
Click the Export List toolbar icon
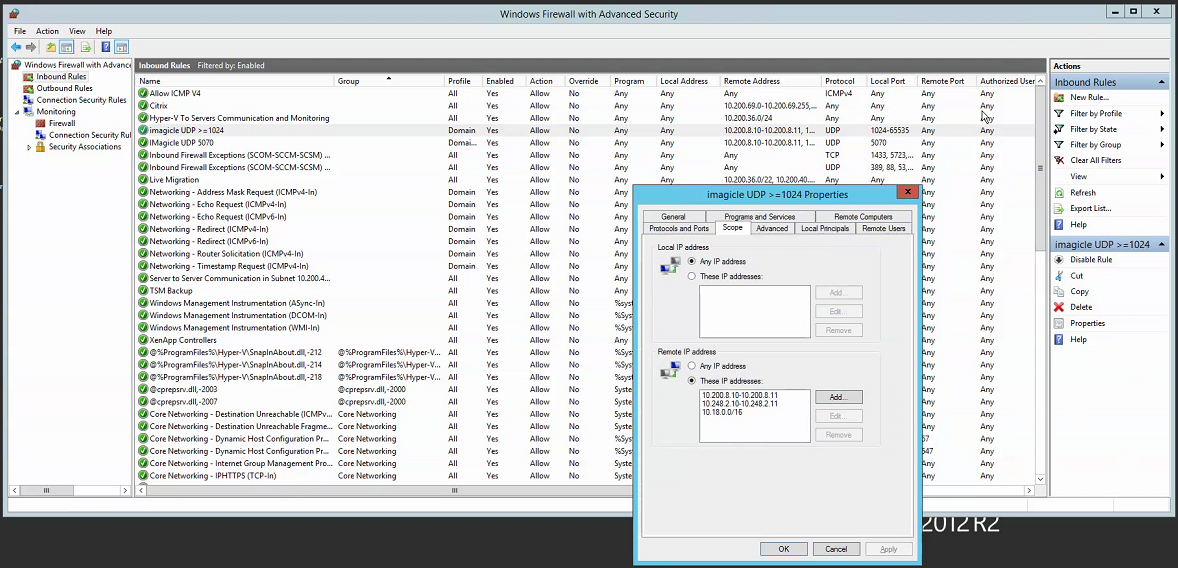[86, 47]
